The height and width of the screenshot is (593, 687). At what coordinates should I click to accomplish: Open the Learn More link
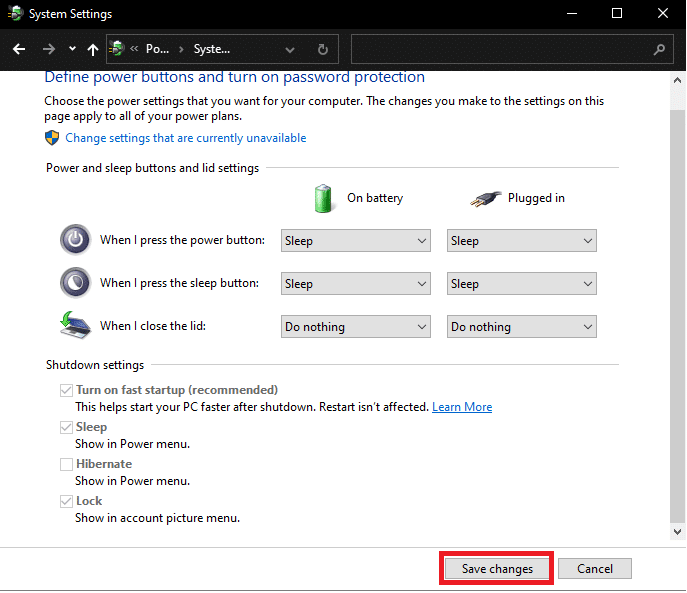462,407
